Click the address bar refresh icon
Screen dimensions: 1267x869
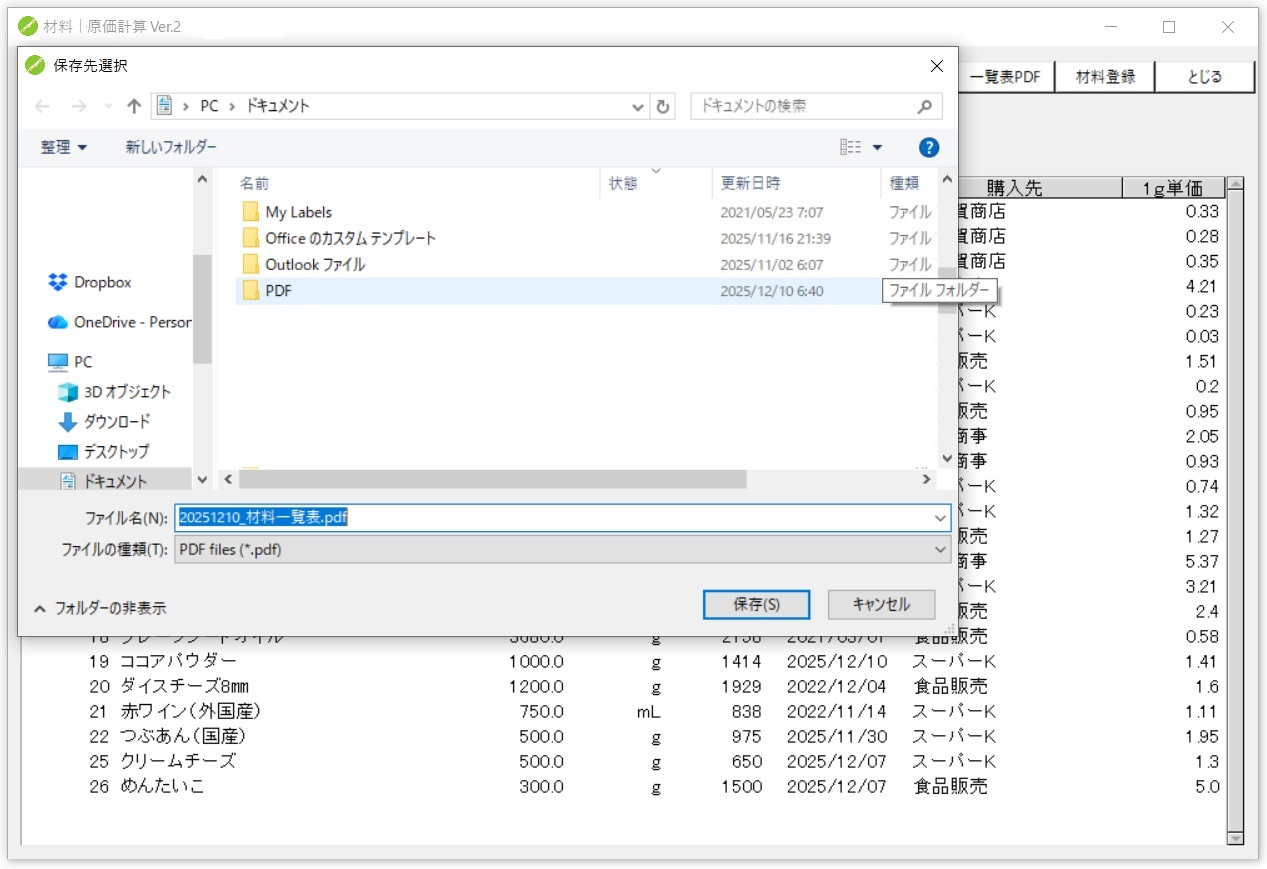(x=662, y=106)
